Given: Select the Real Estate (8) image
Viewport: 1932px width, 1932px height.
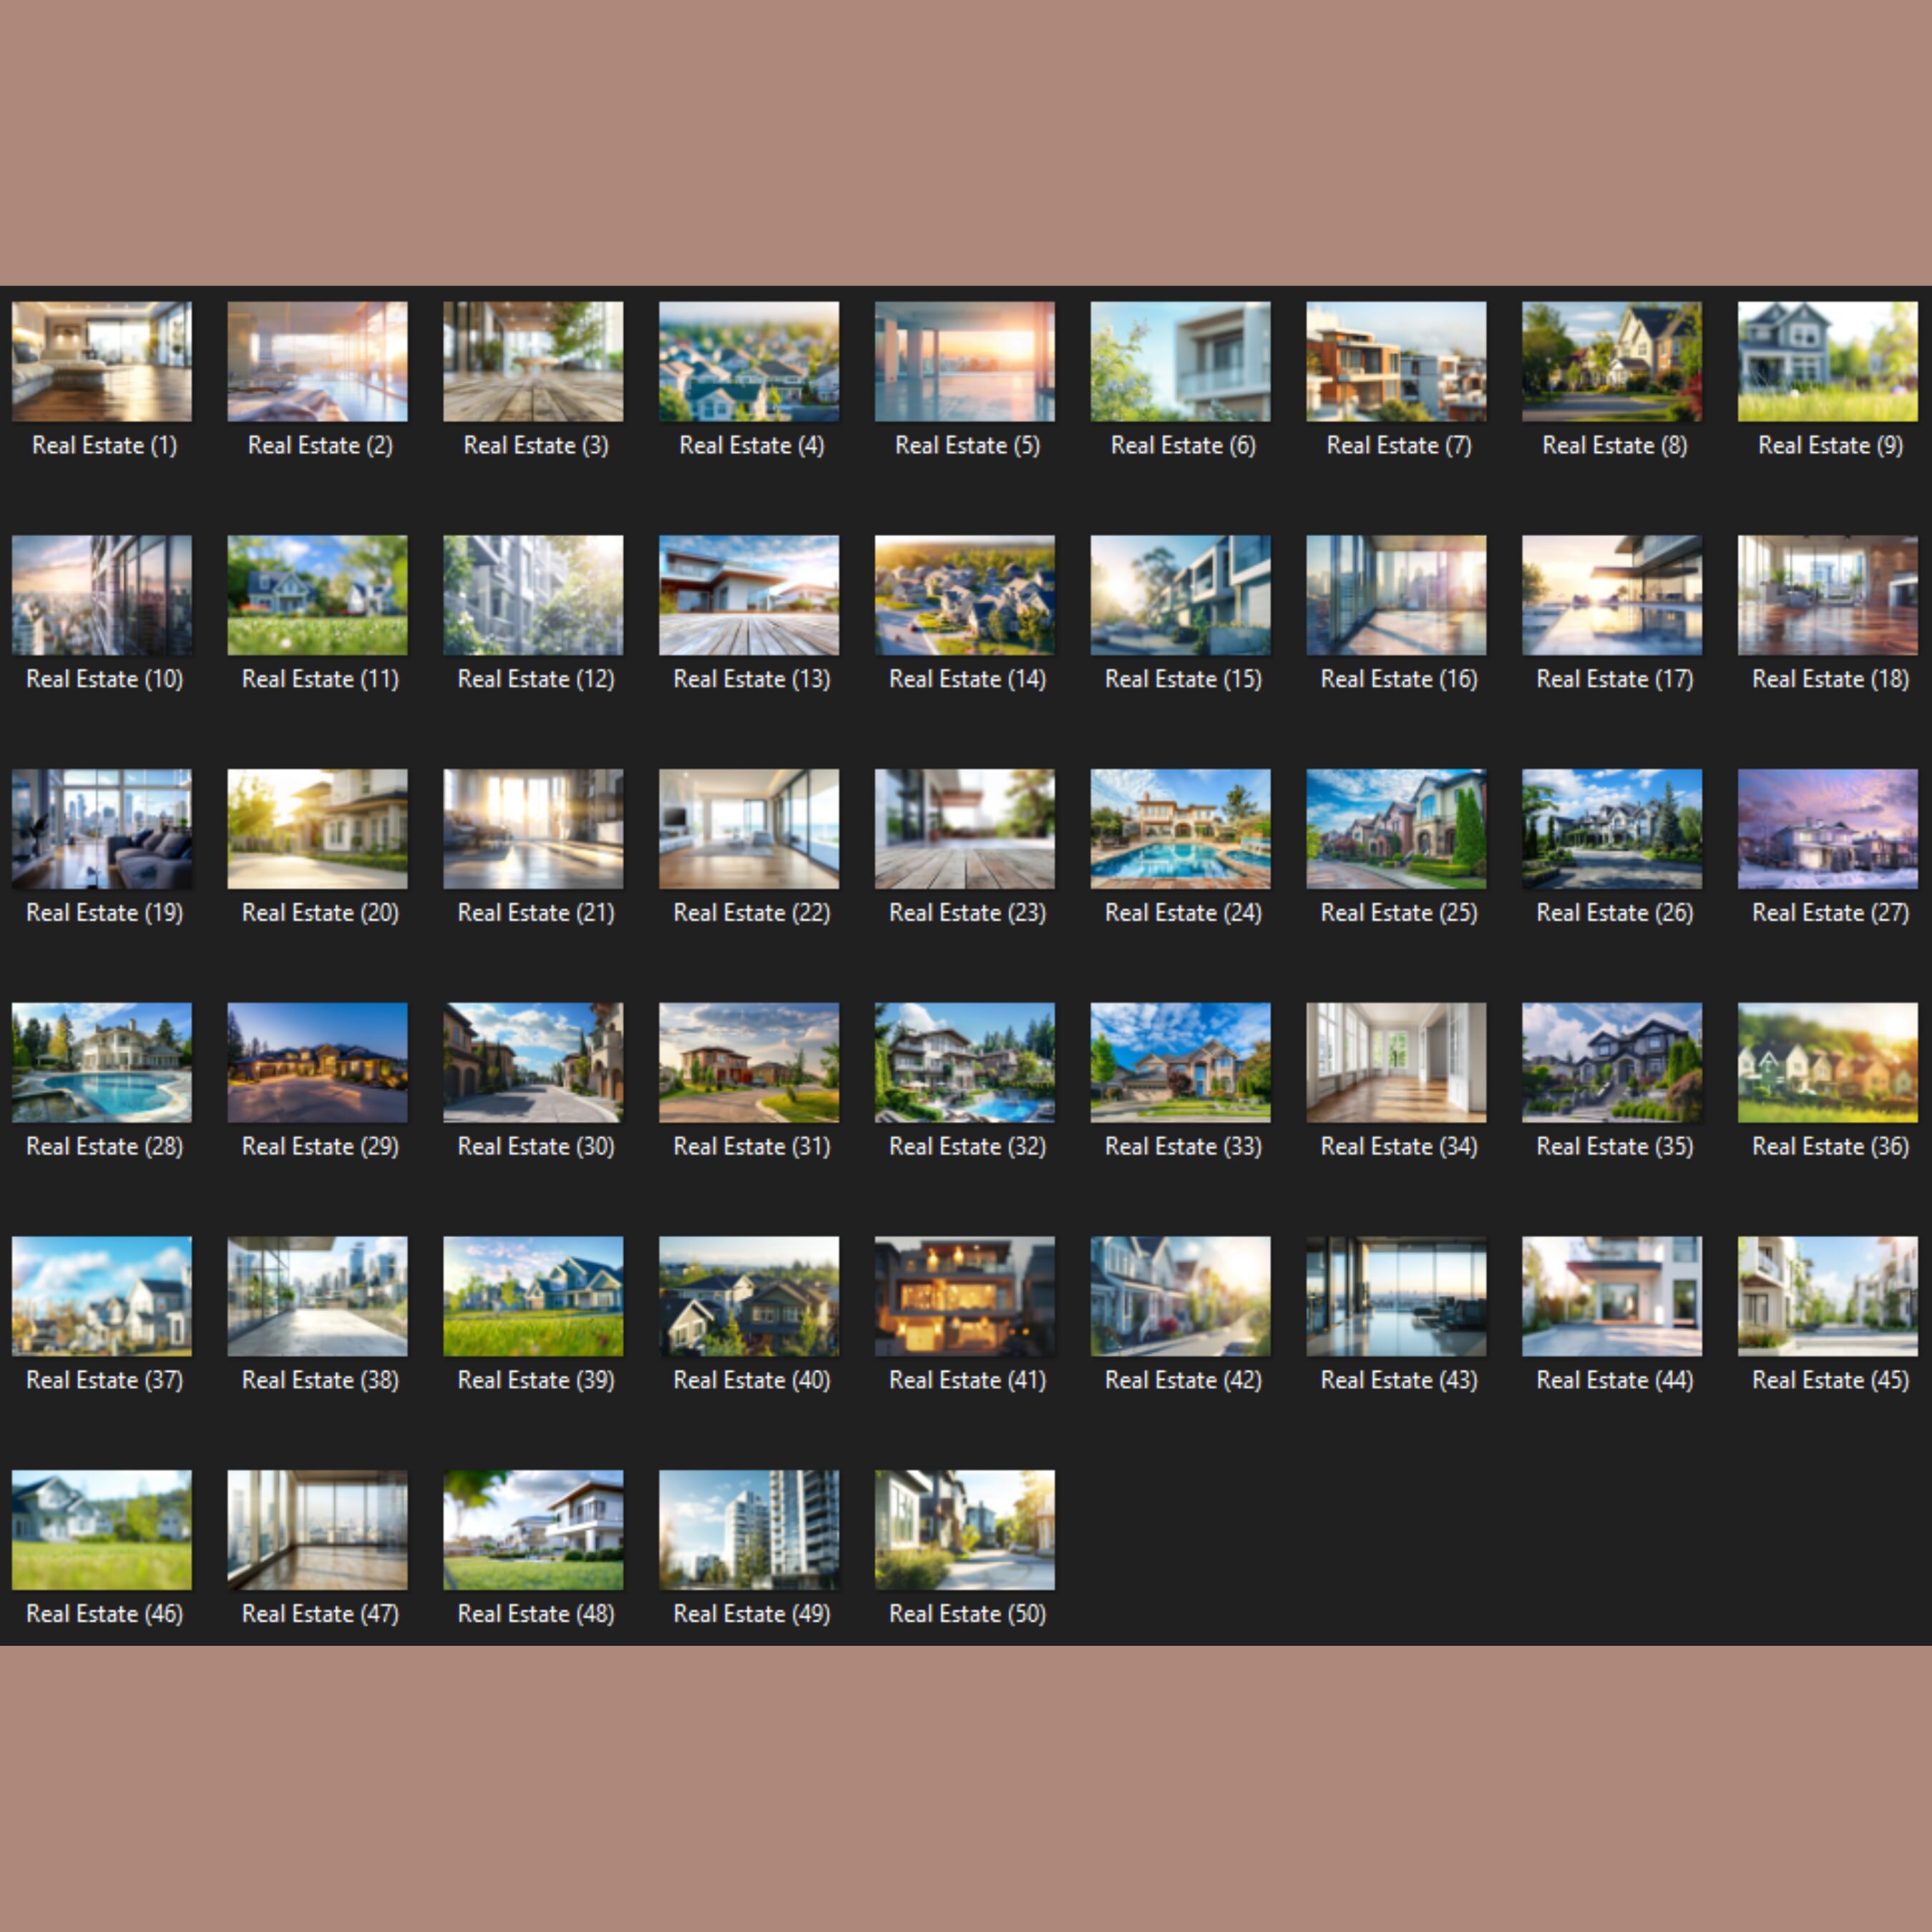Looking at the screenshot, I should coord(1612,361).
